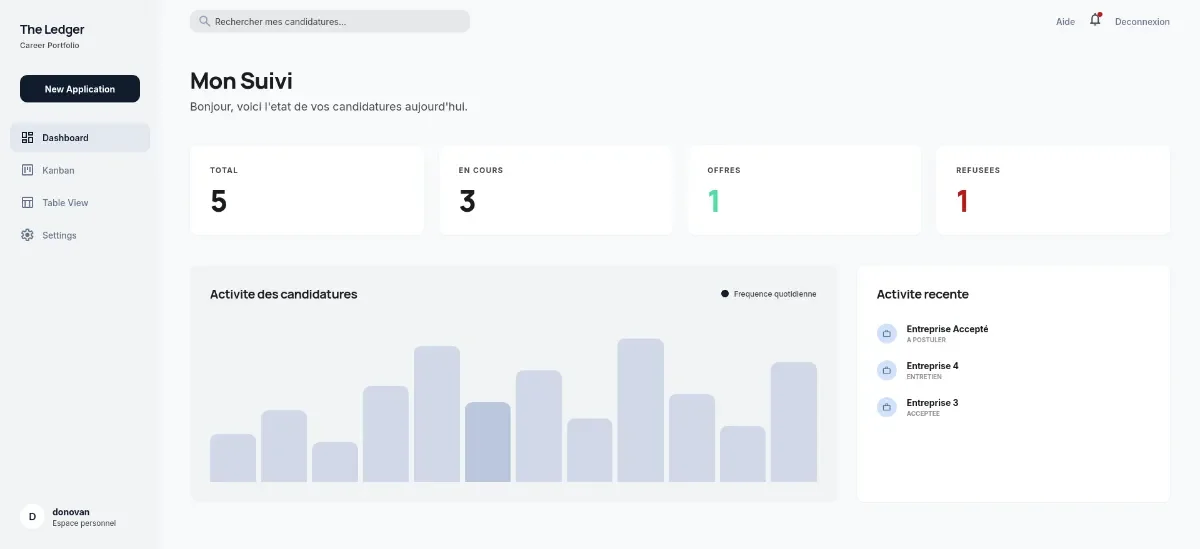The width and height of the screenshot is (1200, 549).
Task: Open notifications via the bell icon
Action: click(x=1095, y=20)
